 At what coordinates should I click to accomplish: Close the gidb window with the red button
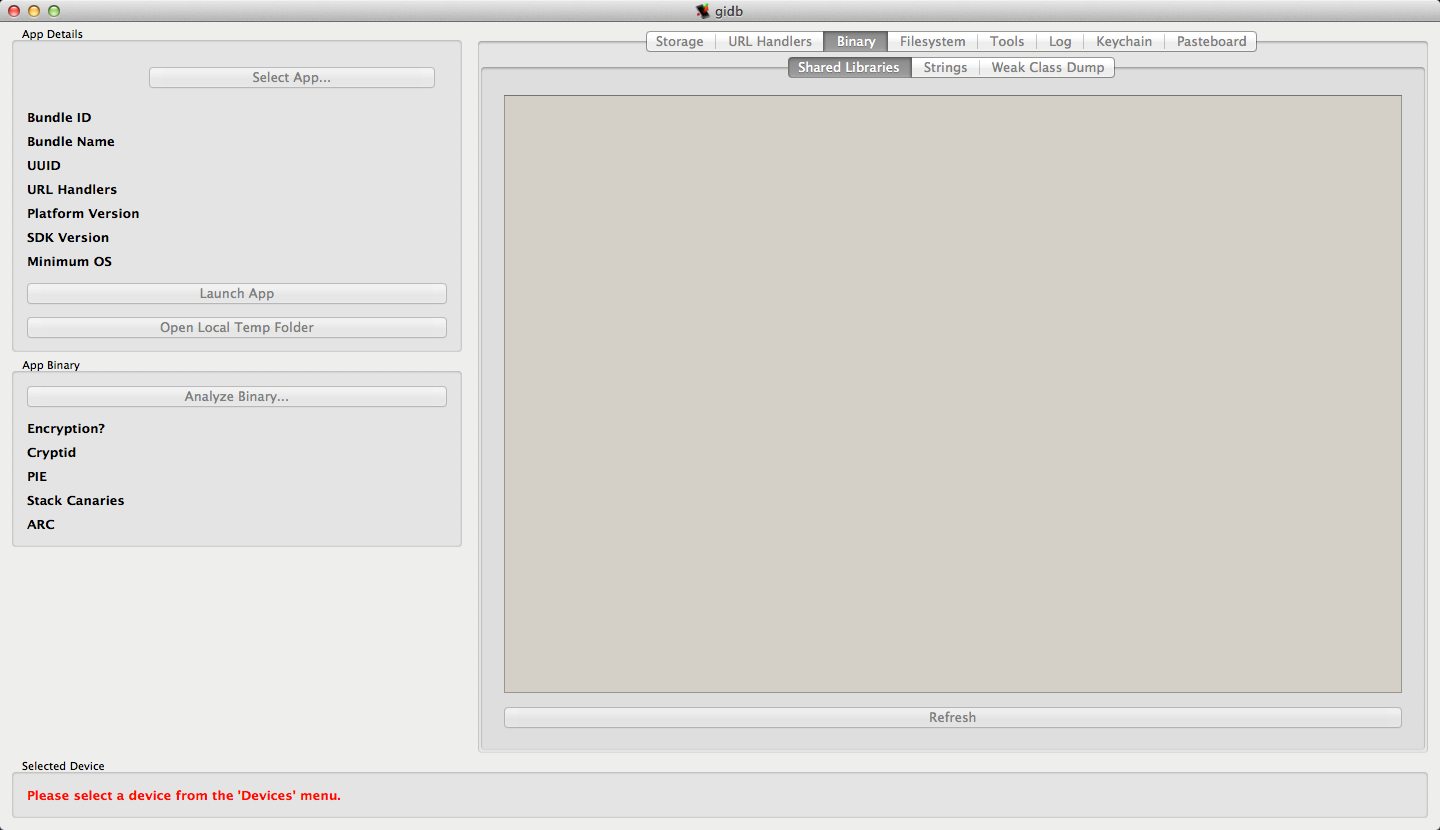click(x=14, y=11)
